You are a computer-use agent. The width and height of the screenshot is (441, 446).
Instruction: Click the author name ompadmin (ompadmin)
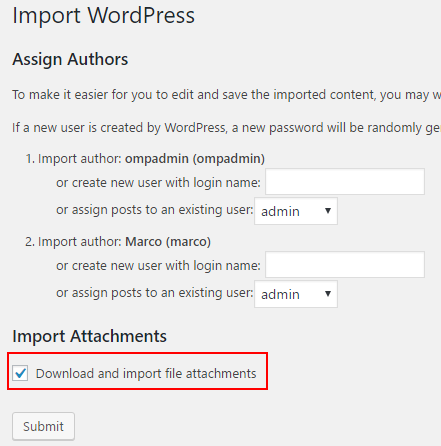[x=195, y=159]
